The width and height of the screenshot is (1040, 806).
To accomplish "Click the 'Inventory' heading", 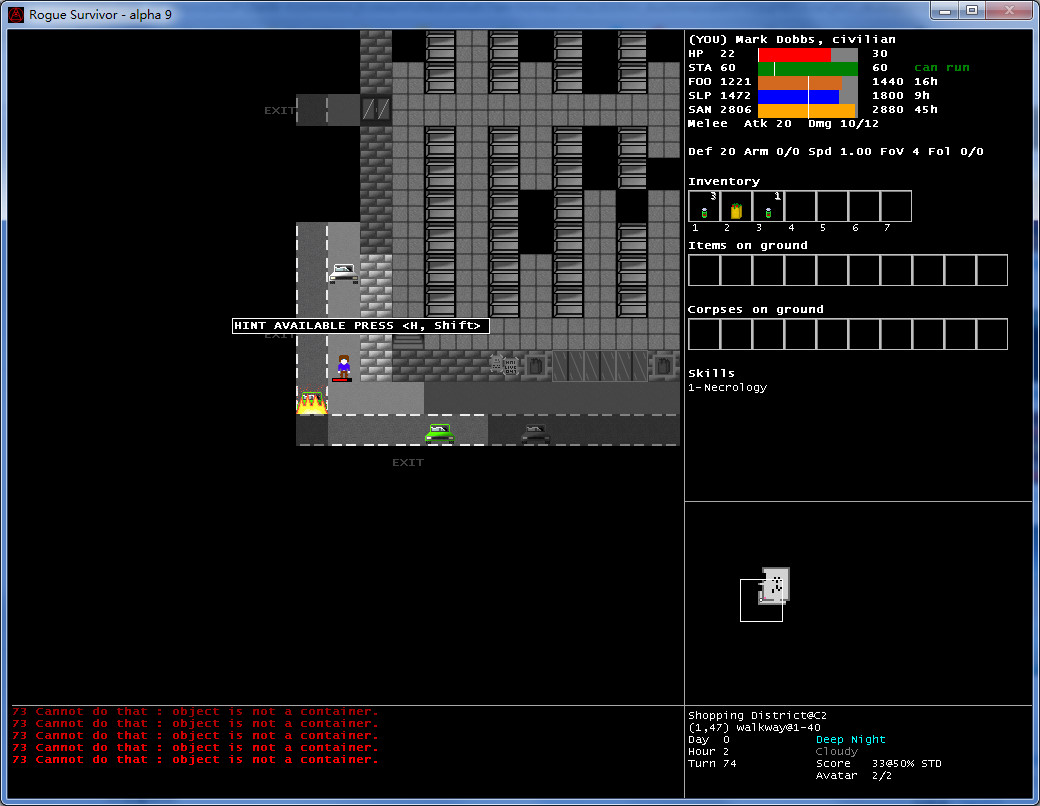I will (724, 181).
